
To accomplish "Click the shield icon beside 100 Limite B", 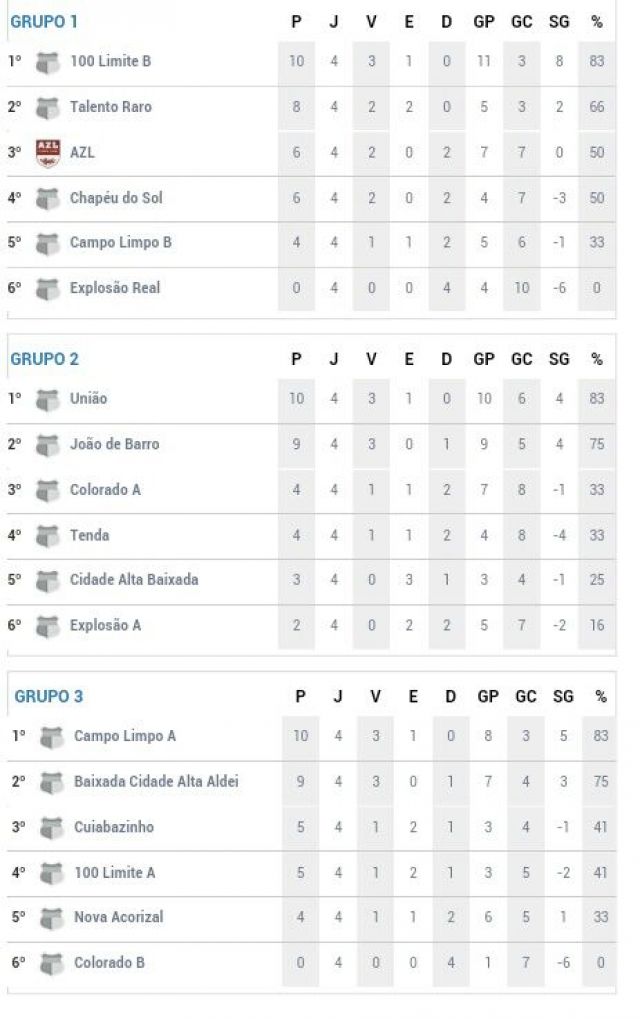I will (47, 62).
